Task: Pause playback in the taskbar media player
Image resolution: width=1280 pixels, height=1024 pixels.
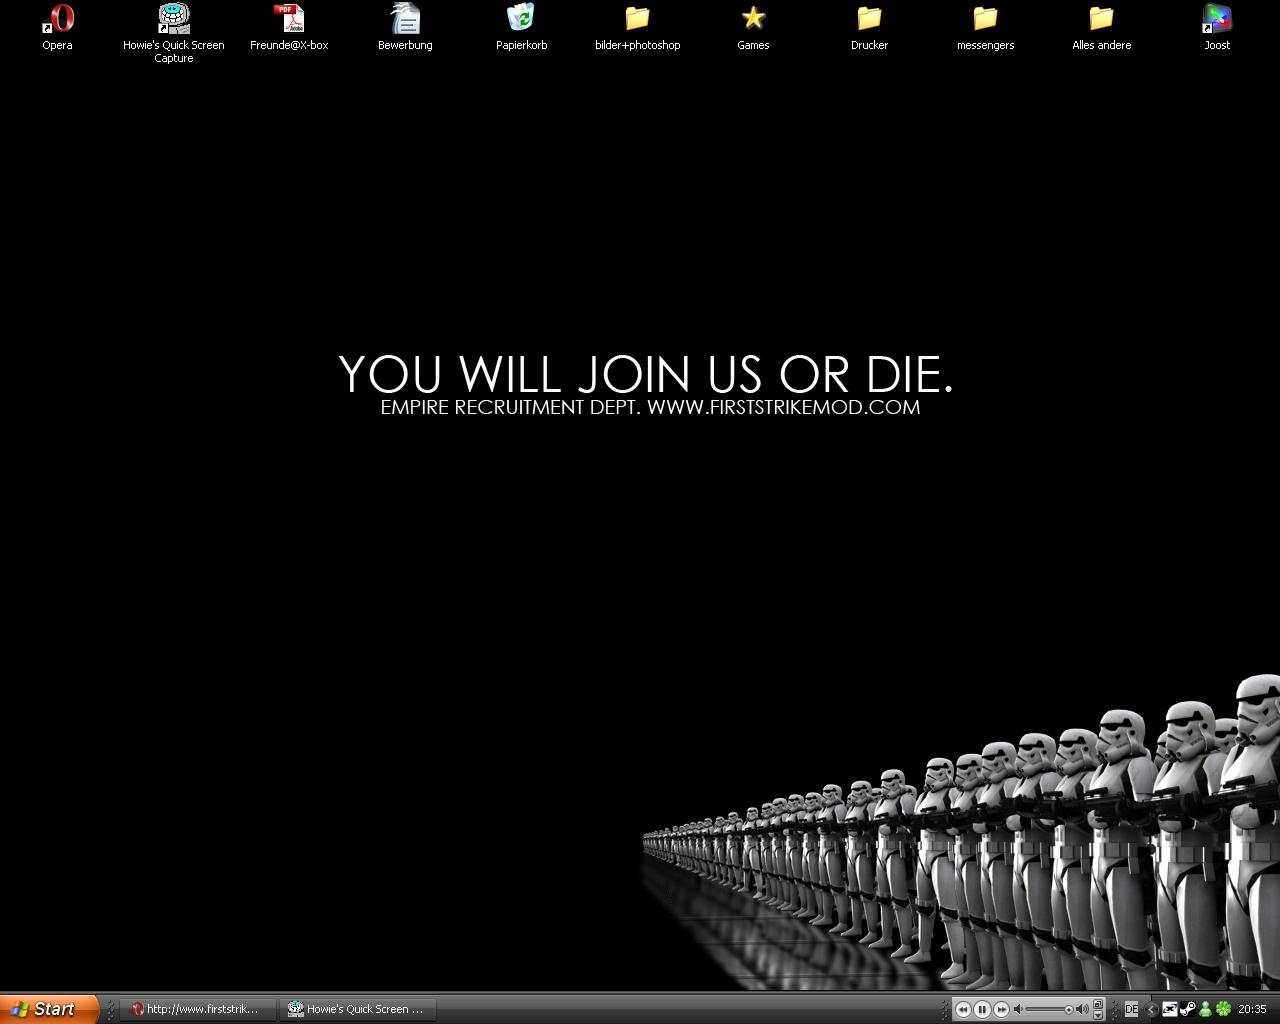Action: (x=982, y=1010)
